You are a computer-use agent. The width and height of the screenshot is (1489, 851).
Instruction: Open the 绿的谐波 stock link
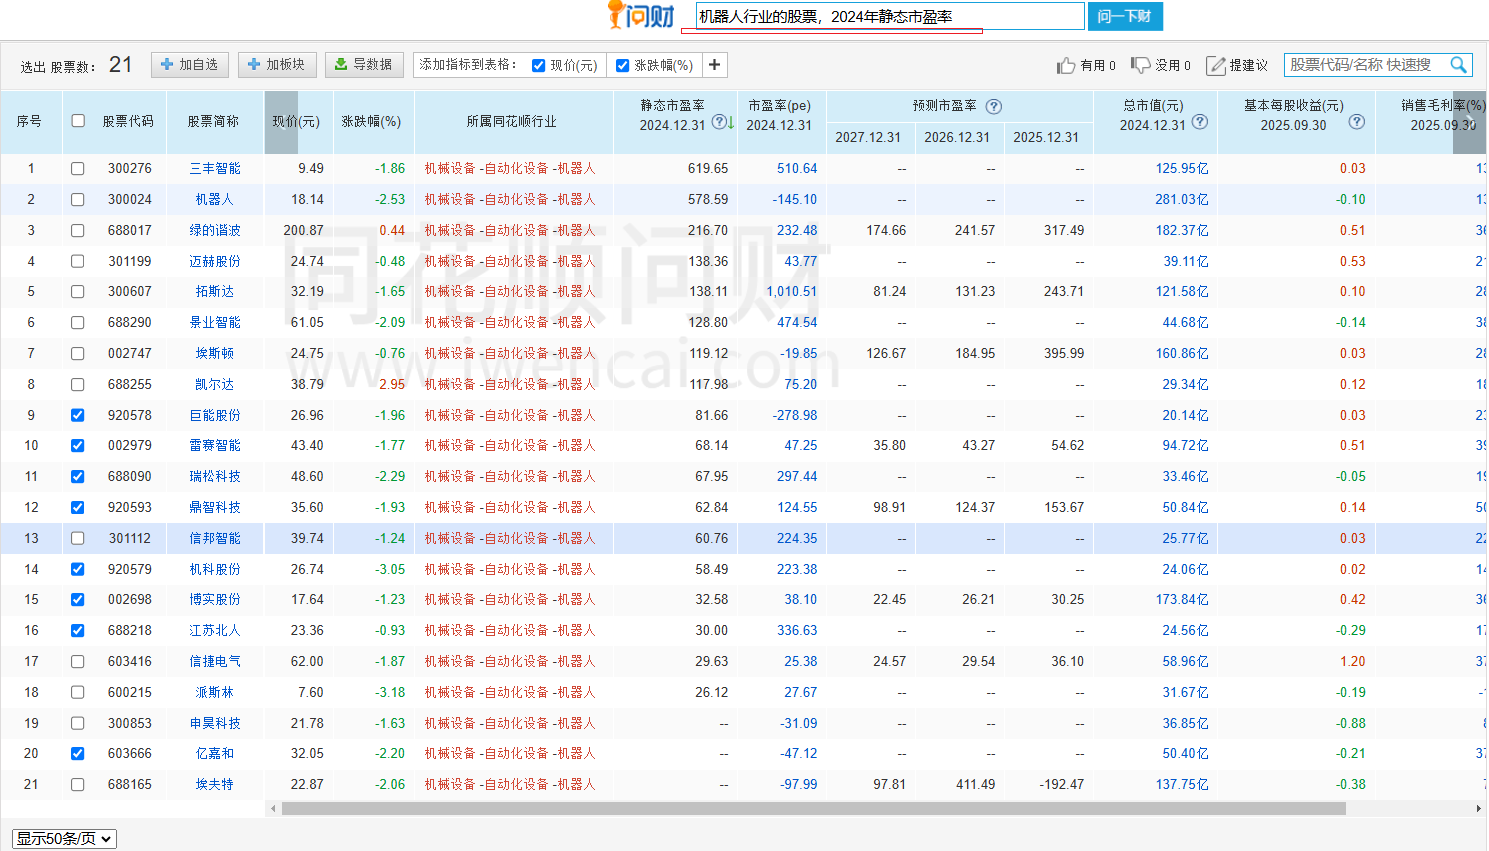click(x=215, y=231)
